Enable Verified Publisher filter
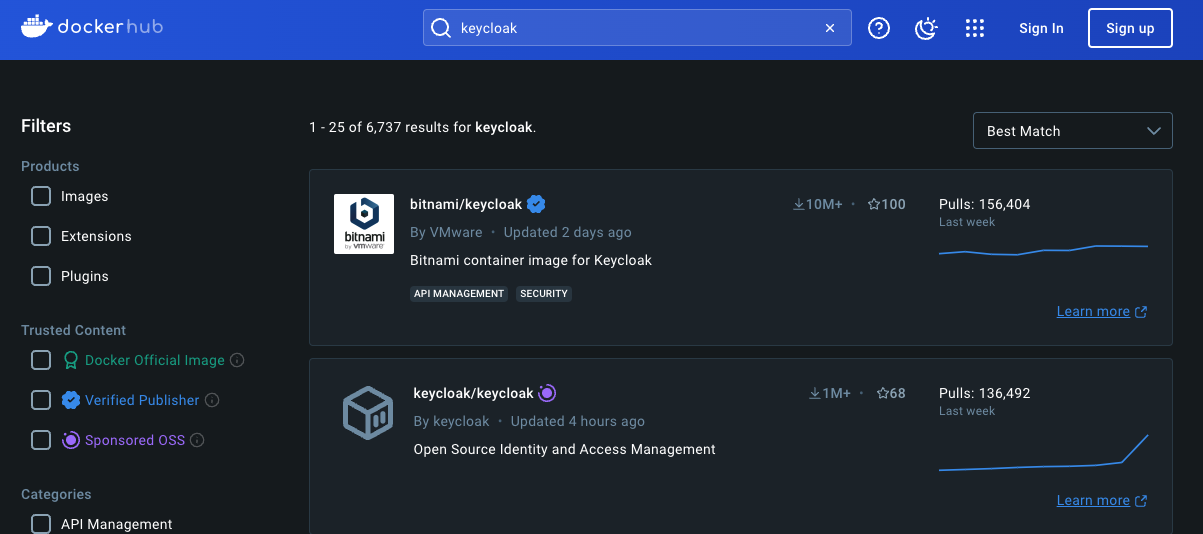 click(x=41, y=400)
